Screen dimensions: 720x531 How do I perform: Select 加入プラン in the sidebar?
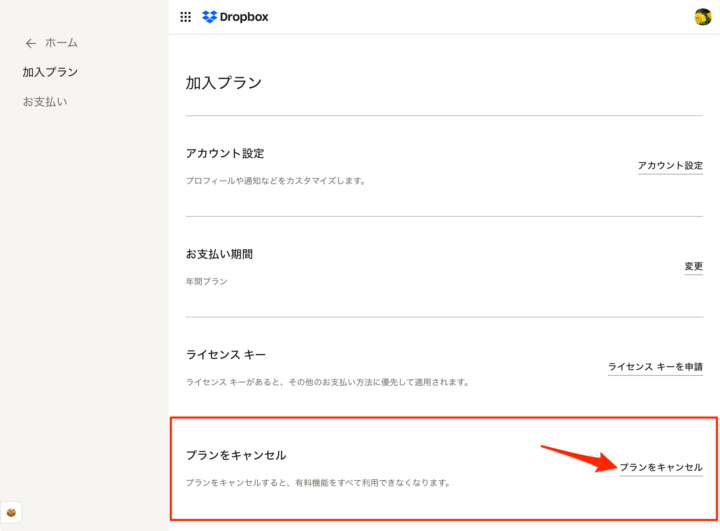50,72
